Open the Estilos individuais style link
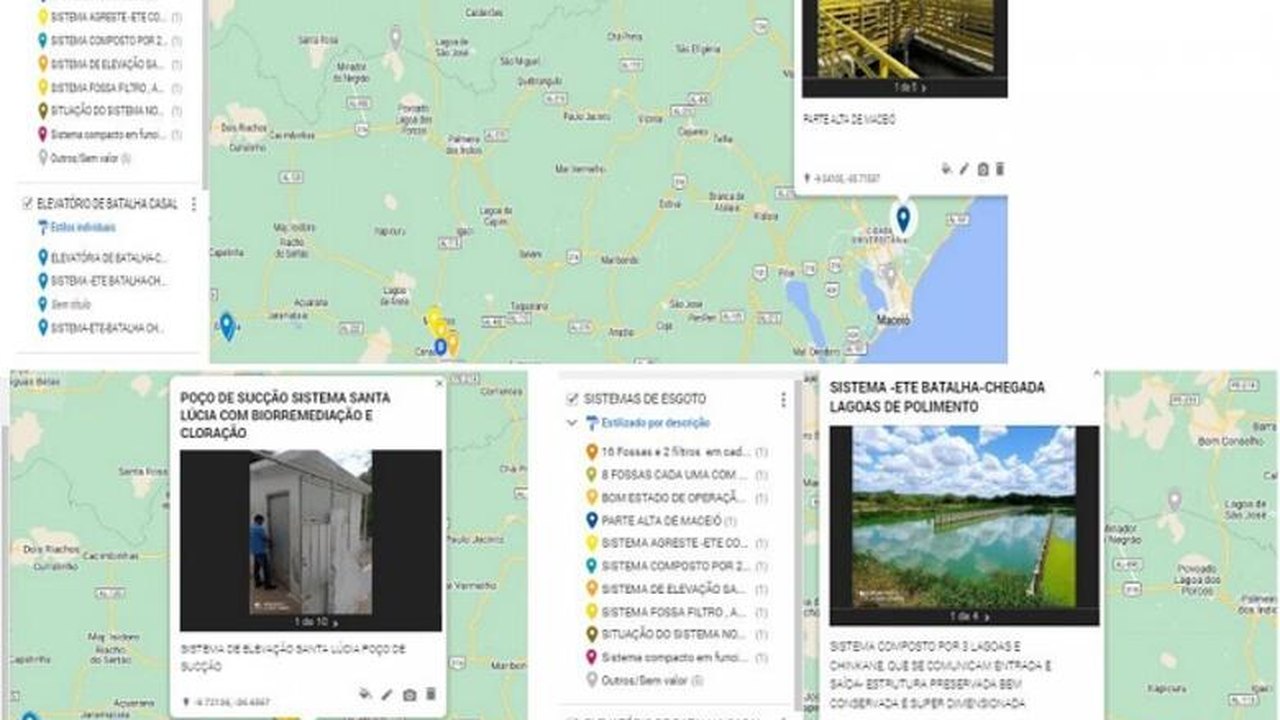The height and width of the screenshot is (720, 1280). coord(76,228)
